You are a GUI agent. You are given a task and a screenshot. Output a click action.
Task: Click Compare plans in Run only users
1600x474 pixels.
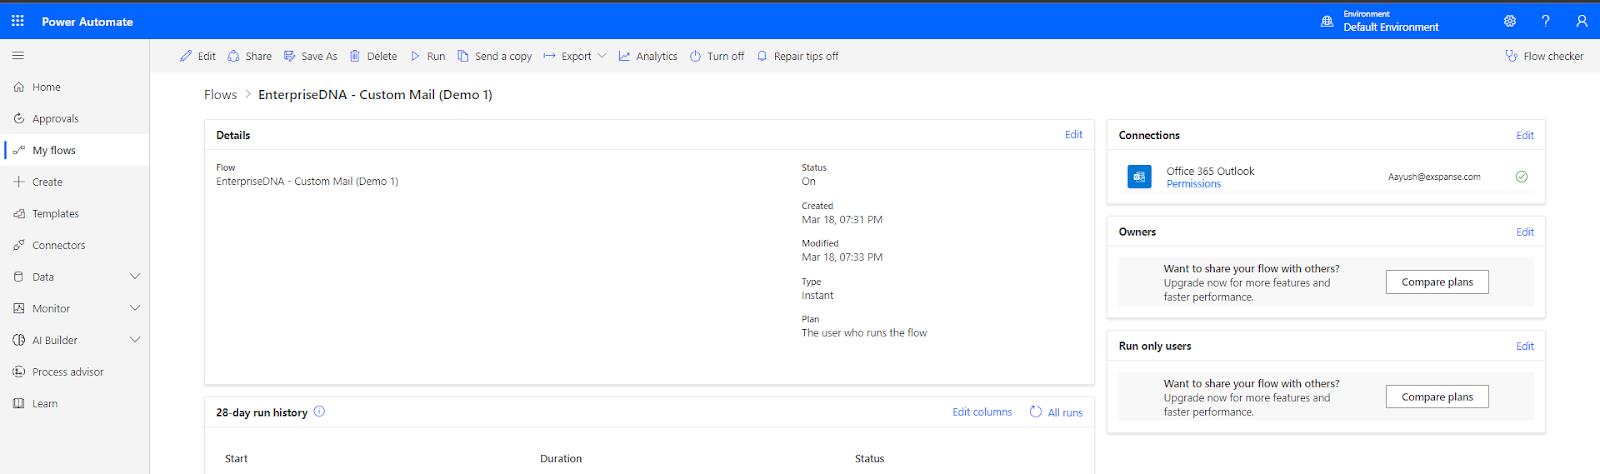(1437, 397)
